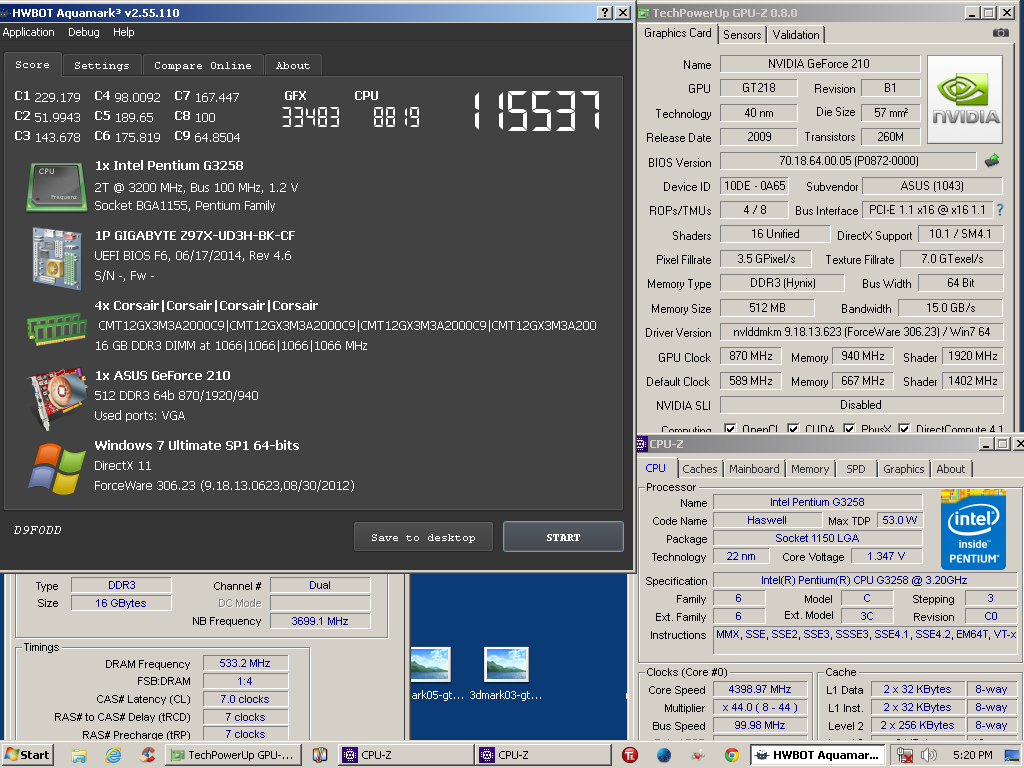Switch to the SPD tab in CPU-Z
This screenshot has height=768, width=1024.
pos(856,469)
